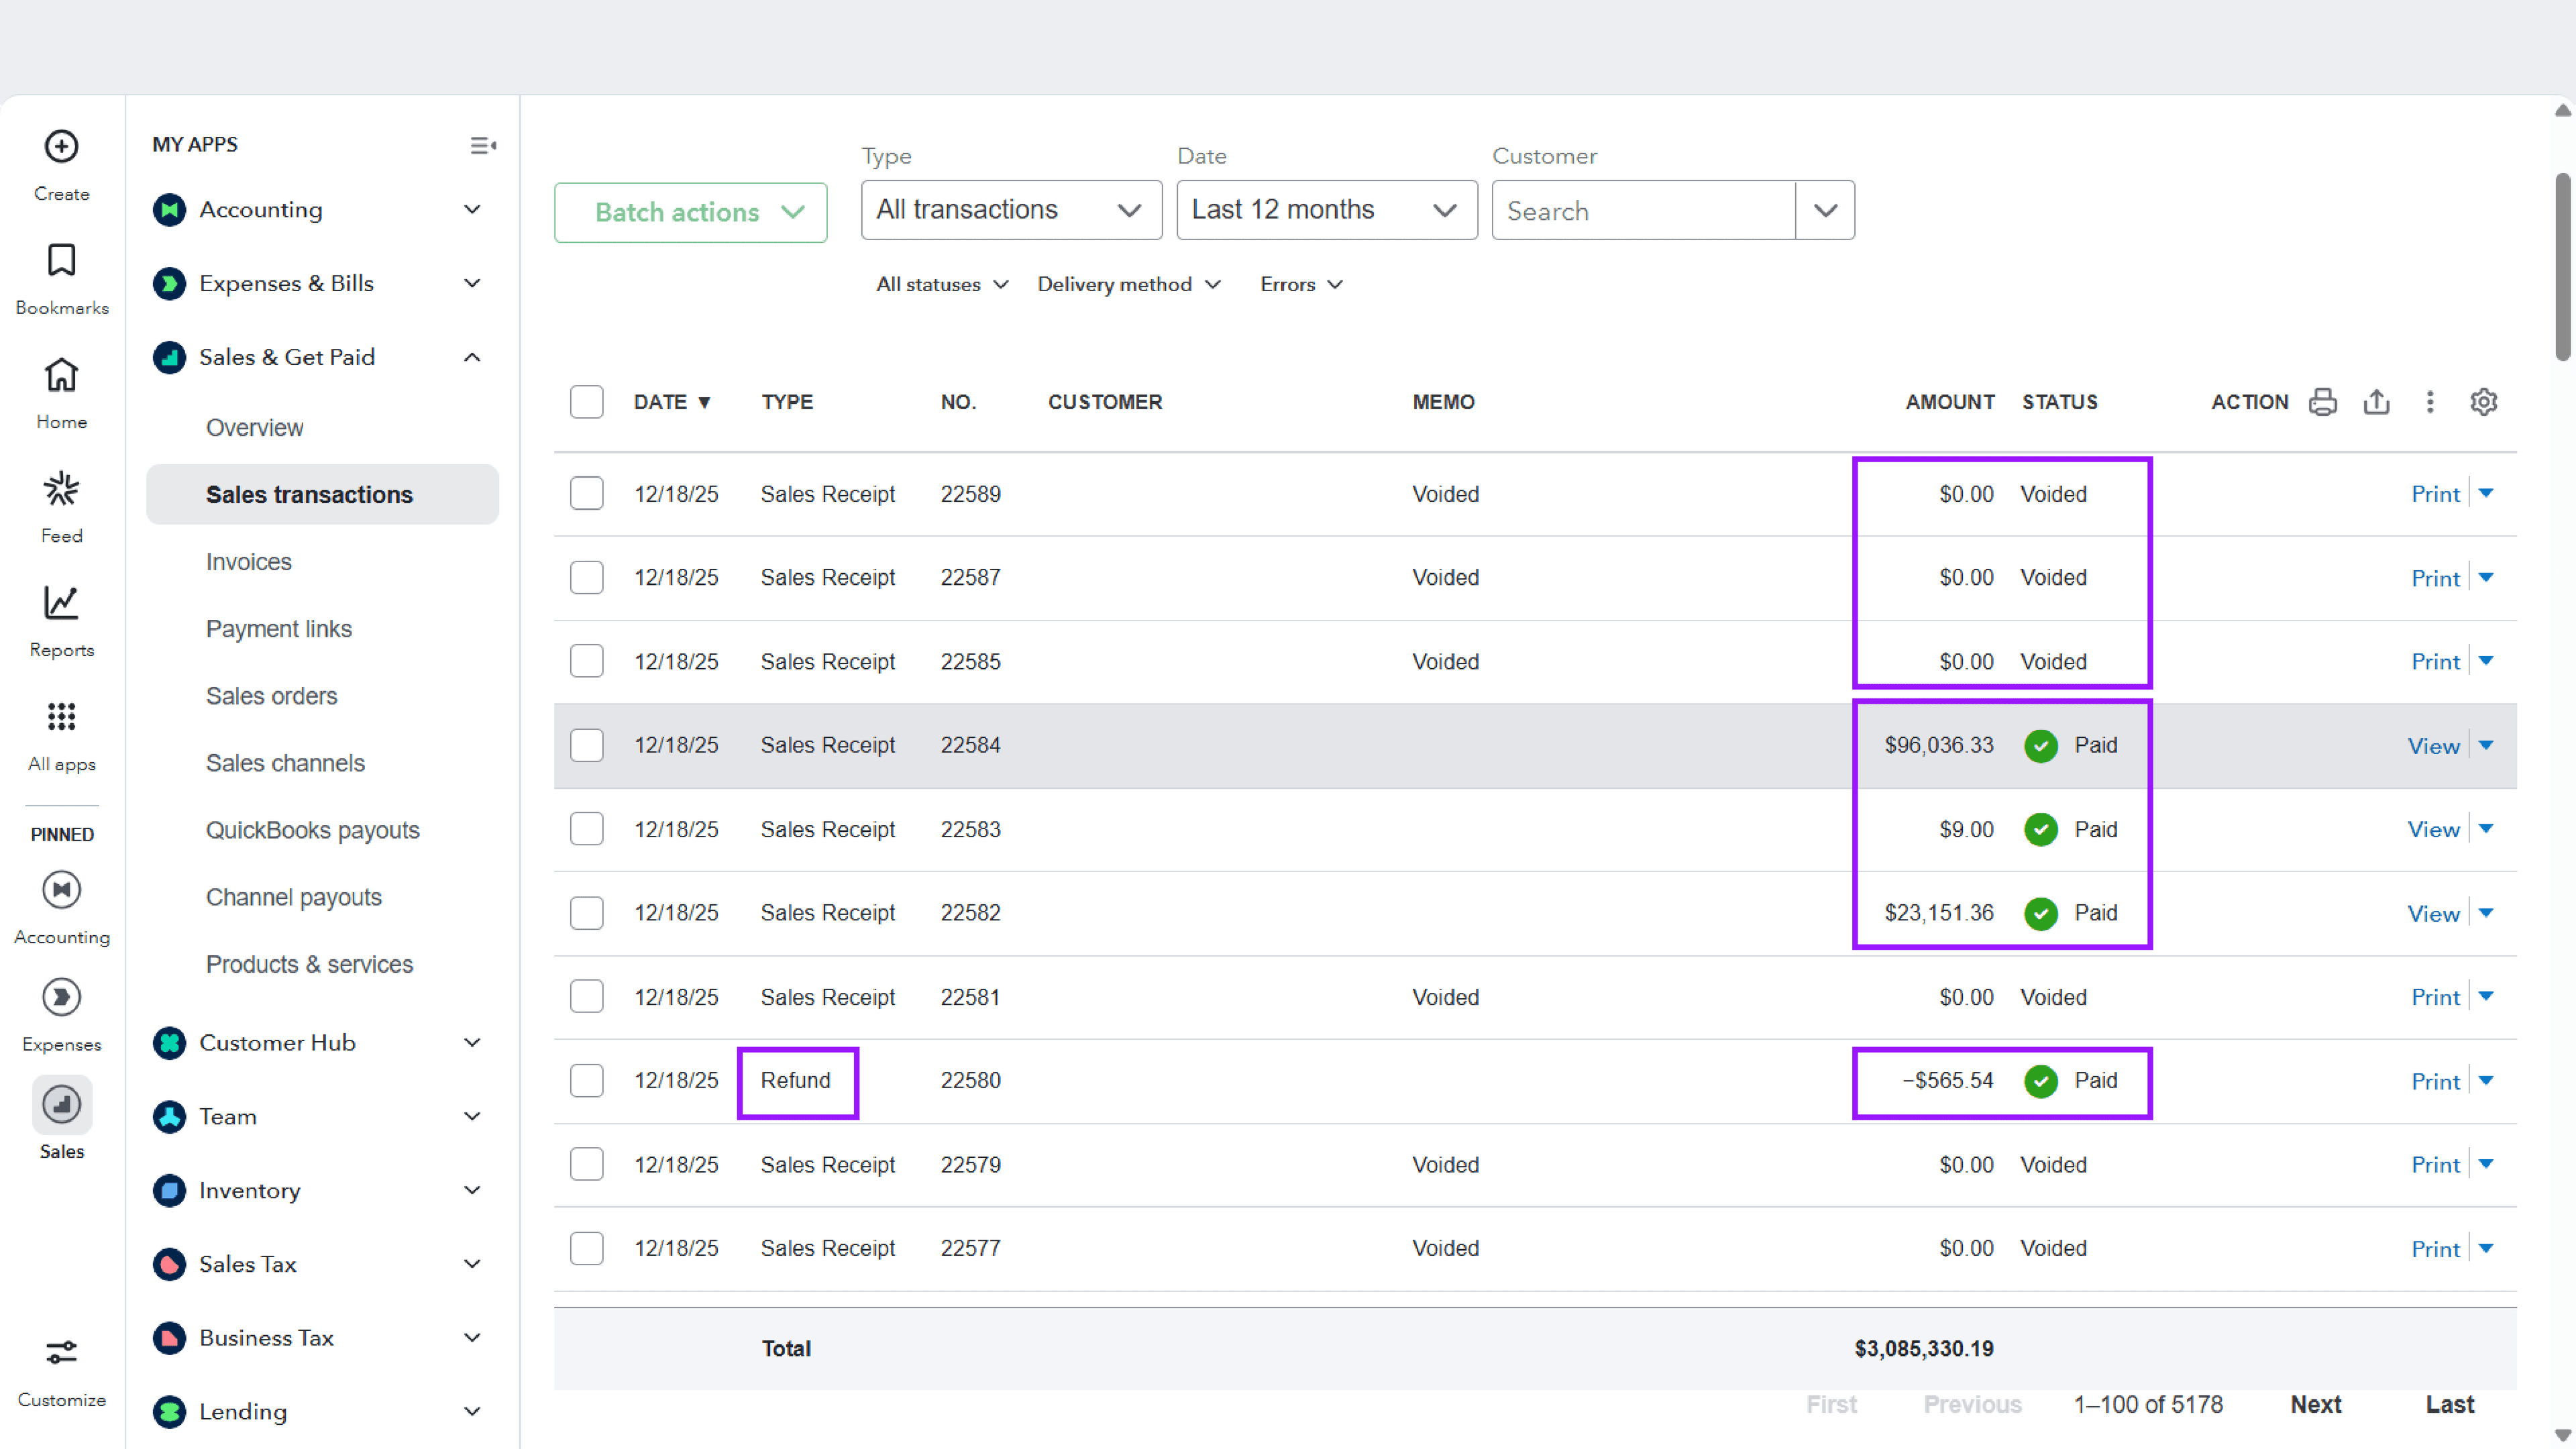The image size is (2576, 1449).
Task: Click the print icon in table header
Action: tap(2322, 402)
